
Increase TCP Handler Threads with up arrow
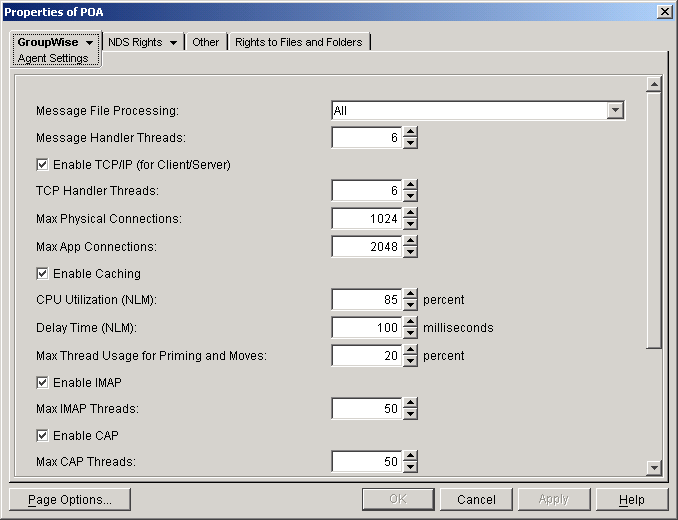coord(410,185)
